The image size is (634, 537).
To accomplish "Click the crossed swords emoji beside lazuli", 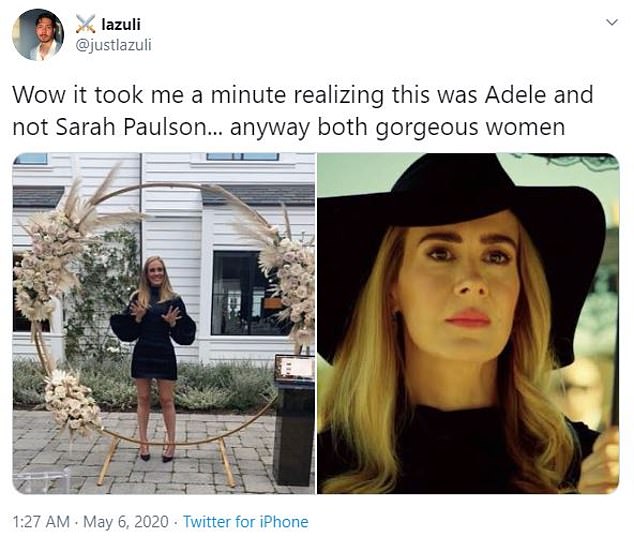I will (x=86, y=24).
